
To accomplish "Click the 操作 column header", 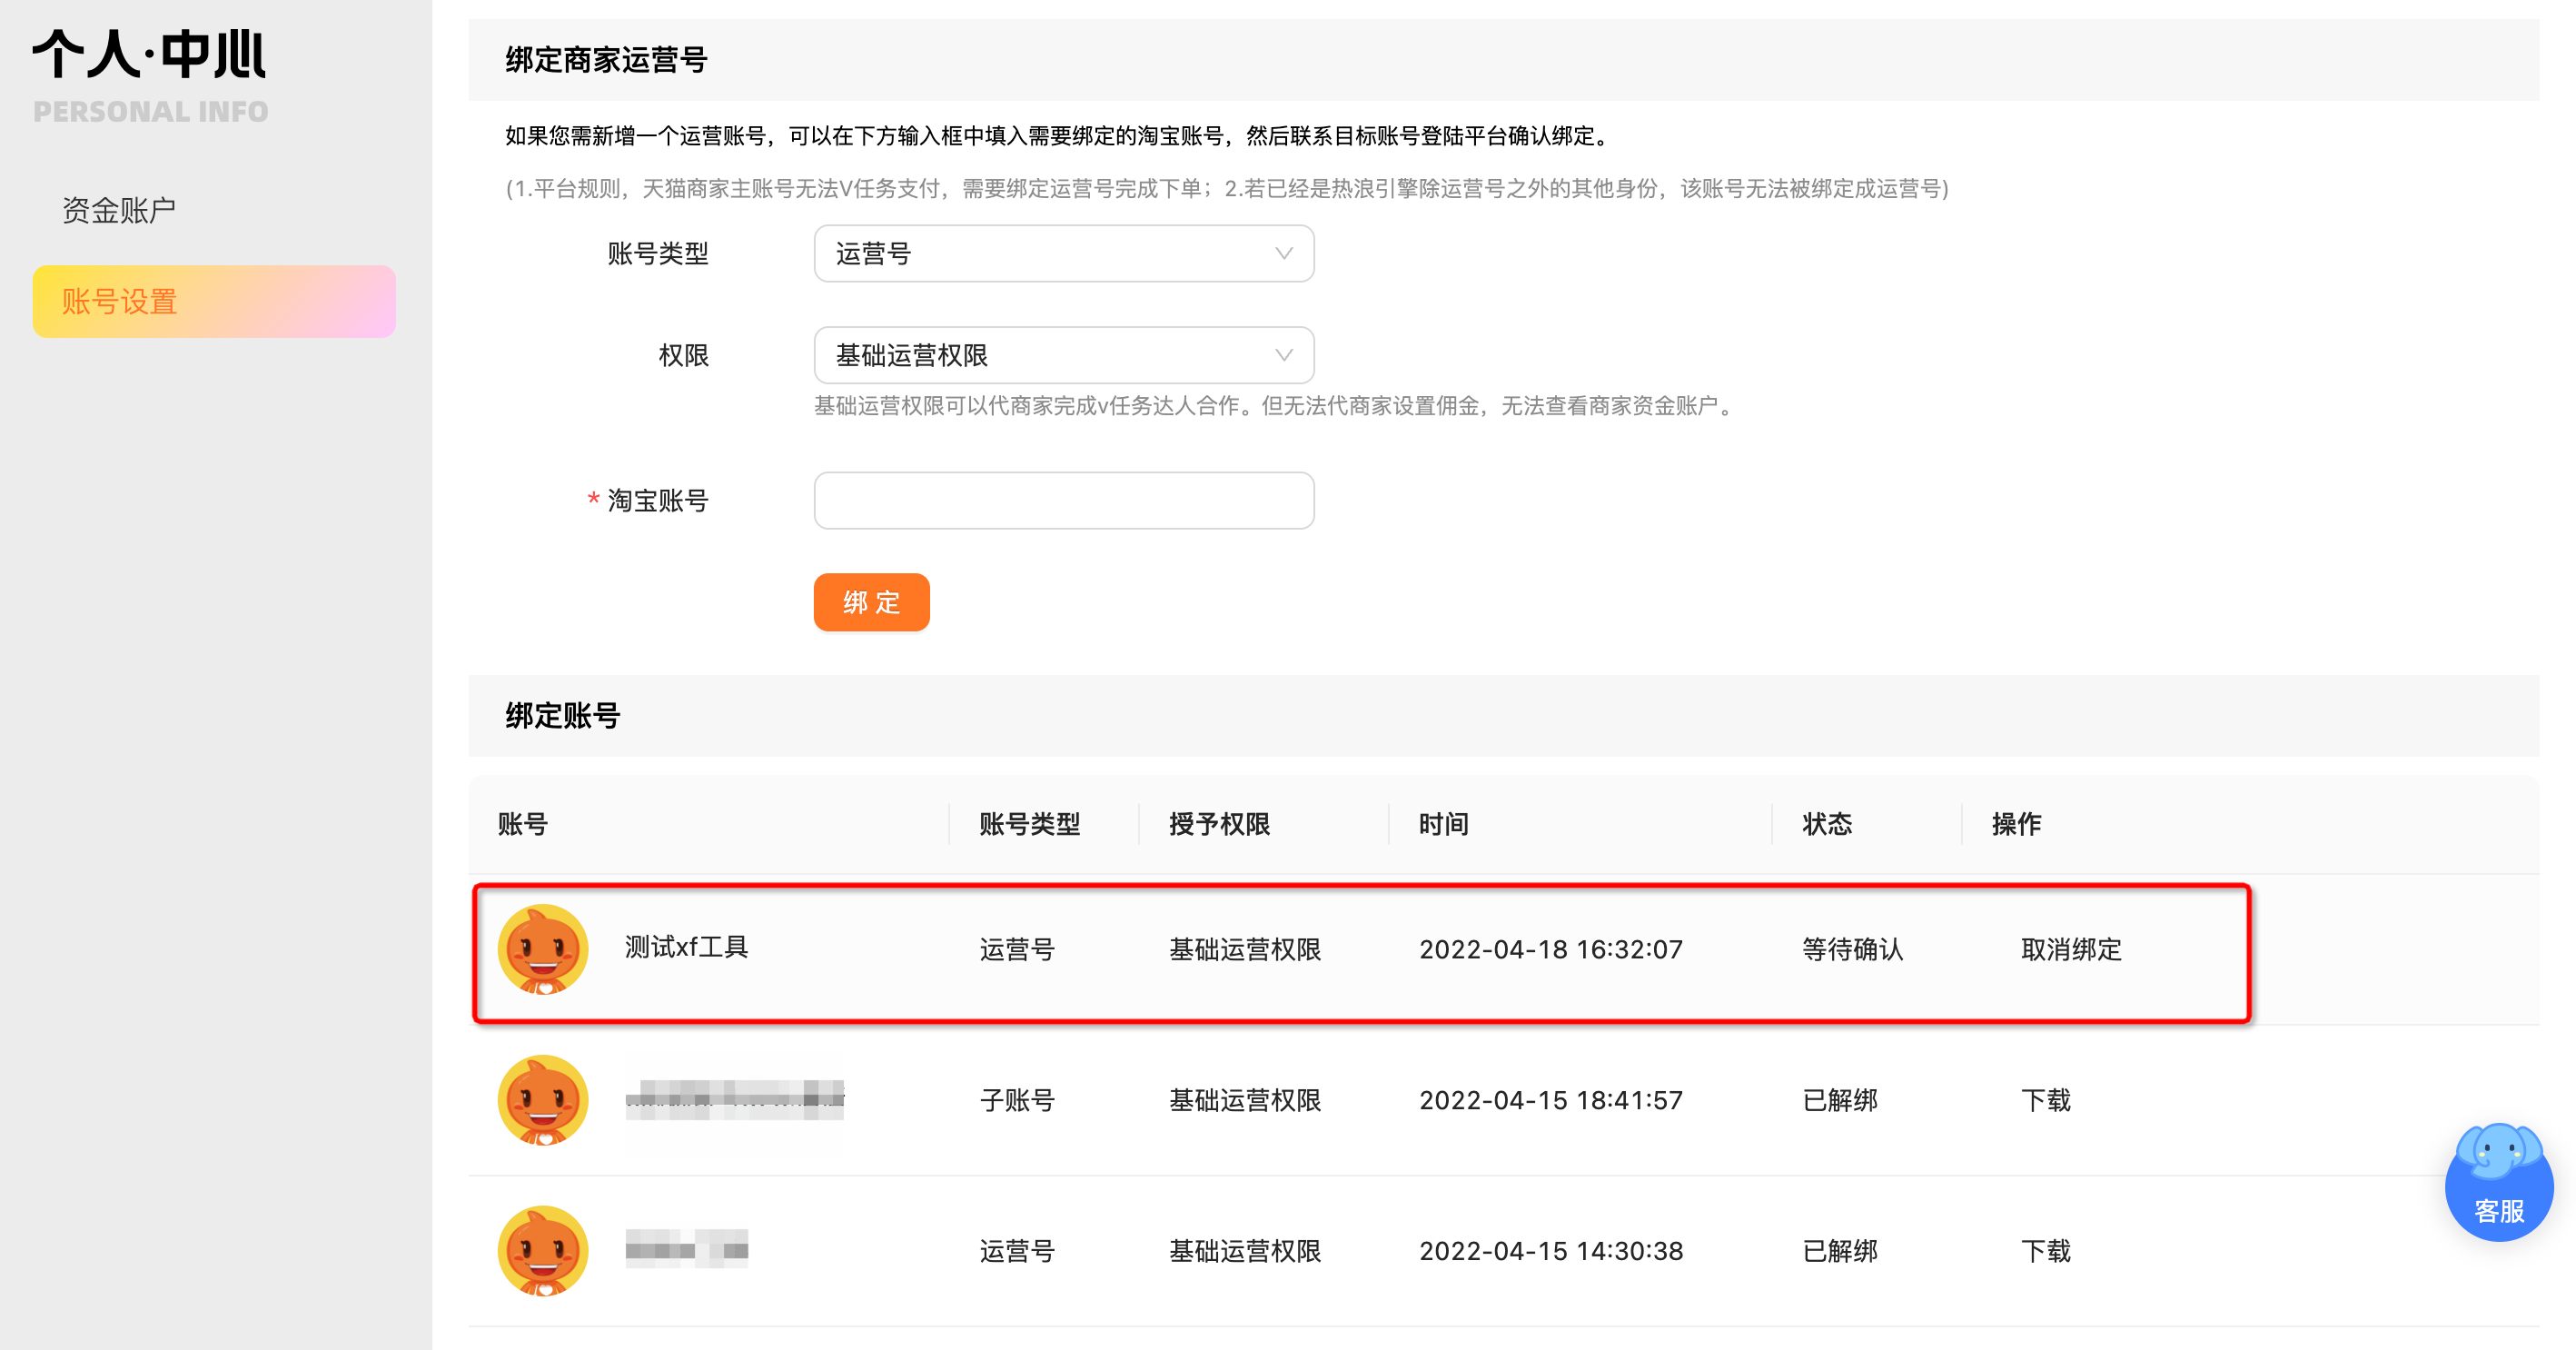I will coord(2016,824).
